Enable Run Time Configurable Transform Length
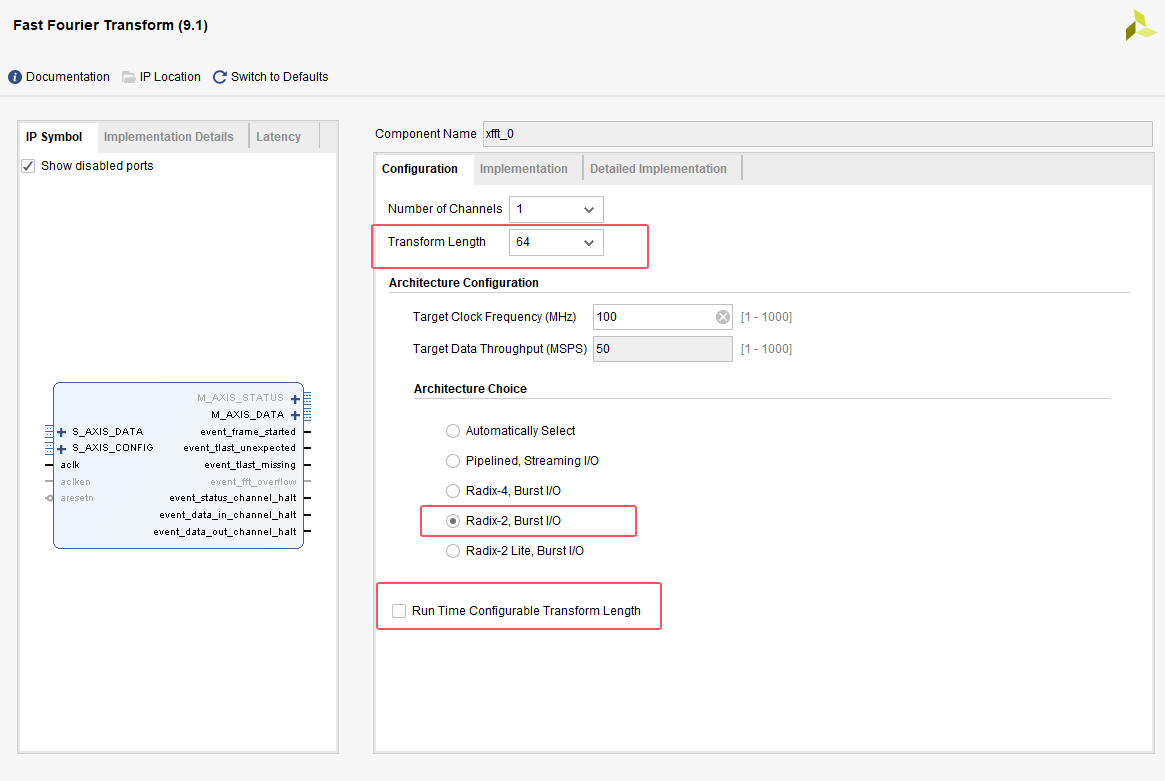This screenshot has height=781, width=1165. click(399, 611)
